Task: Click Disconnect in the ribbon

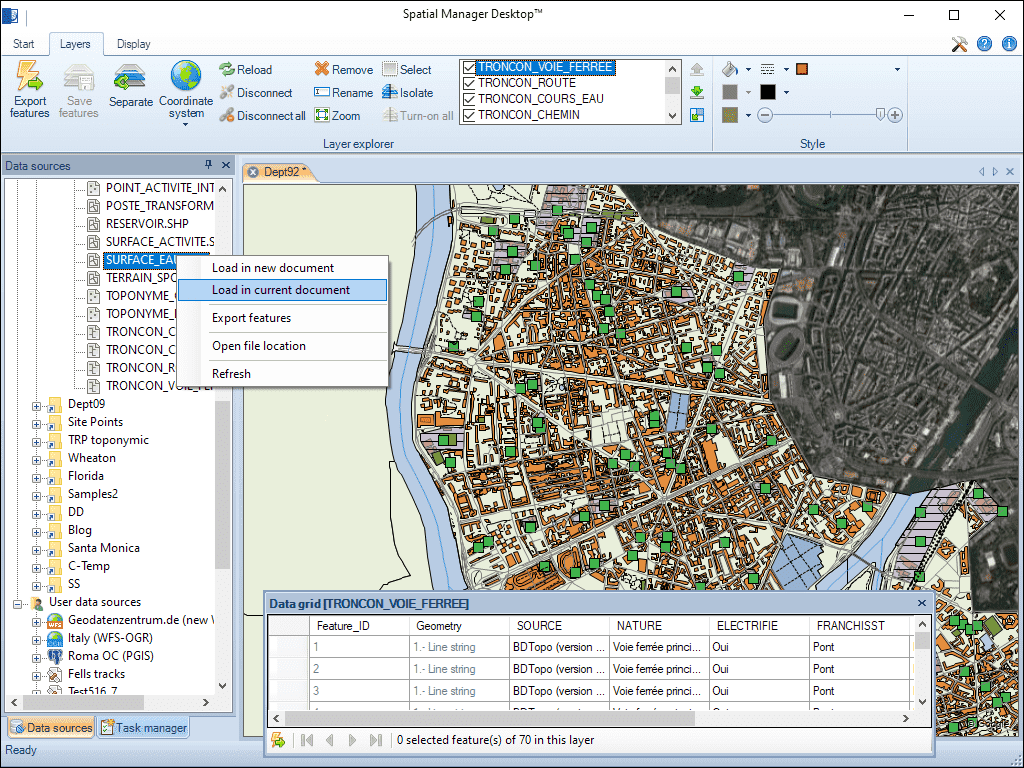Action: point(256,93)
